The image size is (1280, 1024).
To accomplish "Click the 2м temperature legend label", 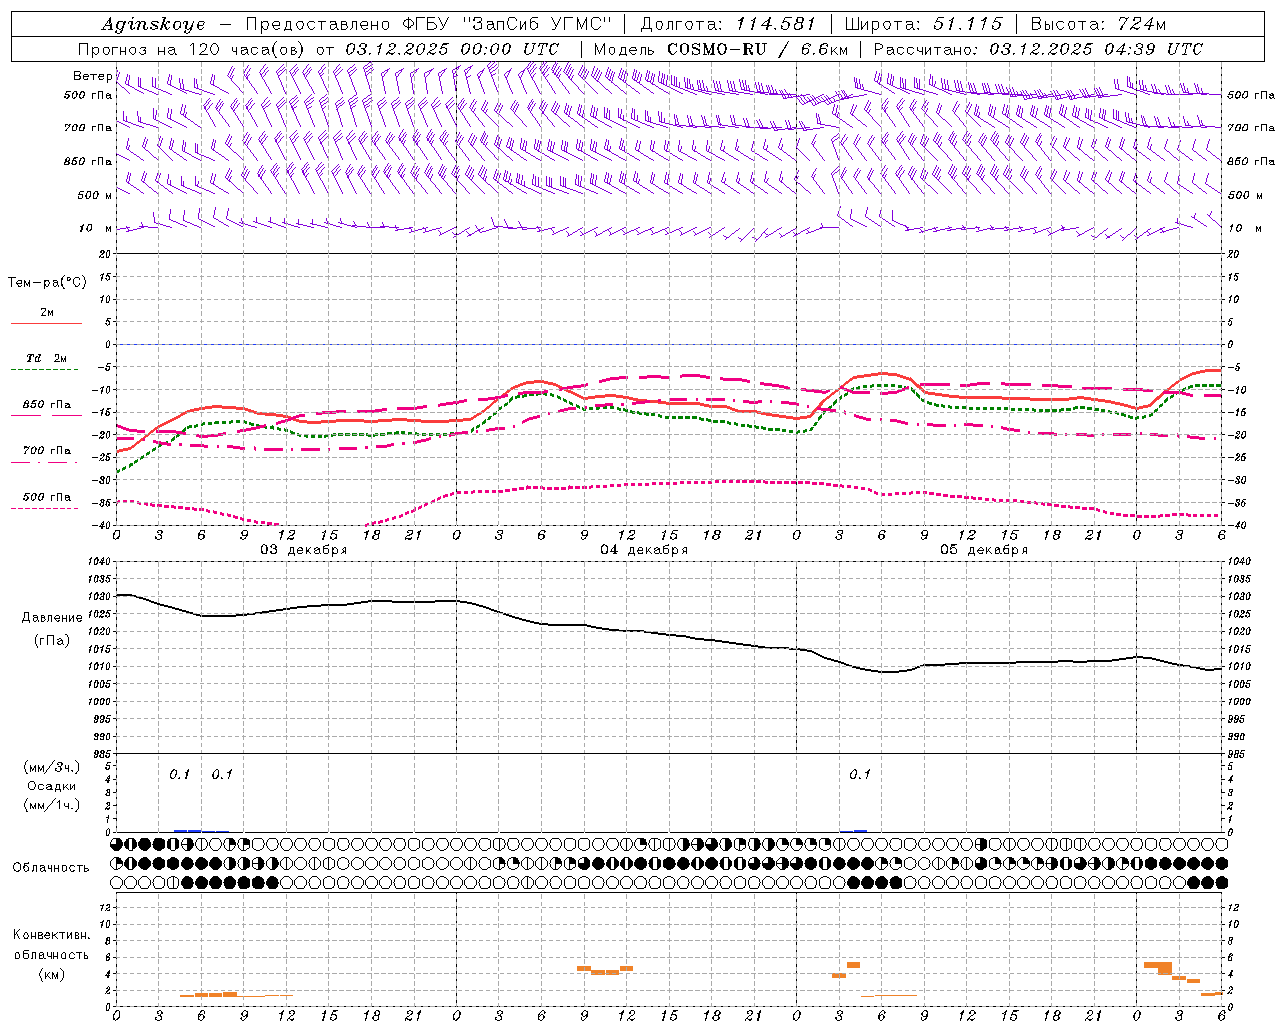I will [x=47, y=313].
